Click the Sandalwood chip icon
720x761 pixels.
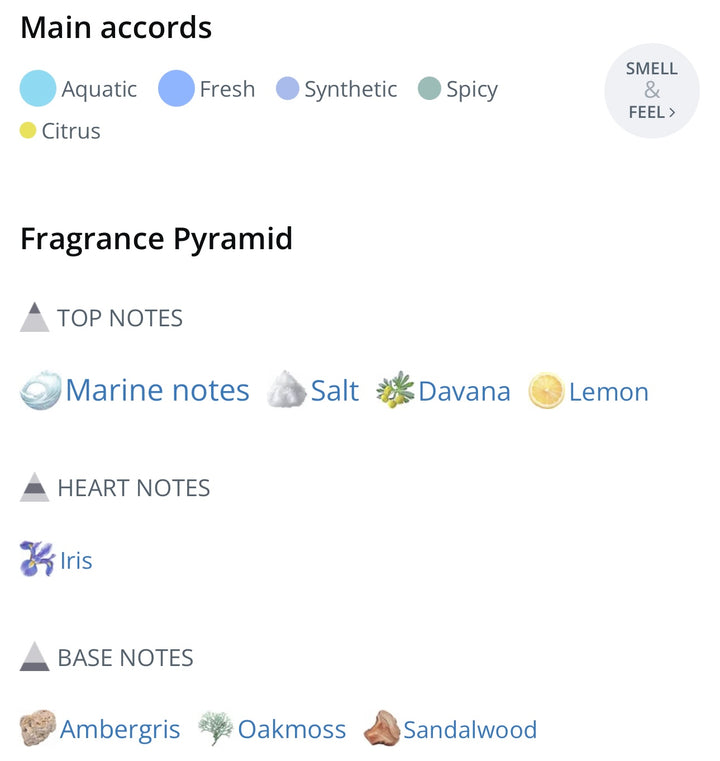pyautogui.click(x=382, y=728)
